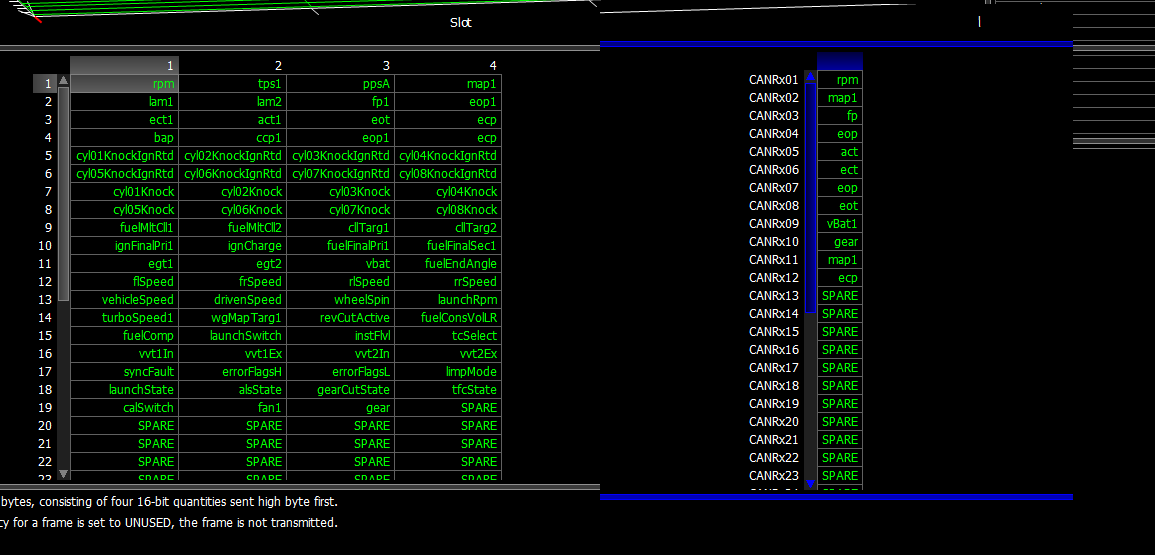The width and height of the screenshot is (1155, 555).
Task: Click the scroll-down arrow of the slot table
Action: 64,473
